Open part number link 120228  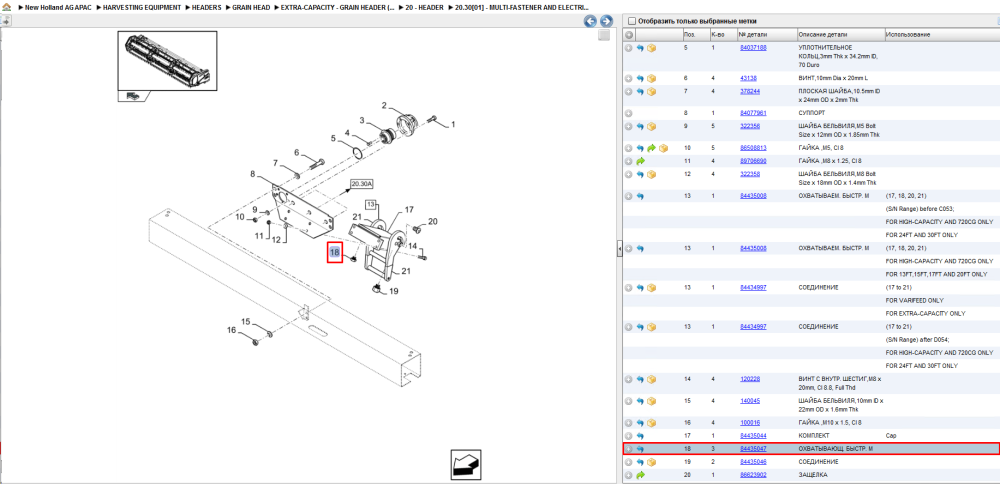pos(750,379)
